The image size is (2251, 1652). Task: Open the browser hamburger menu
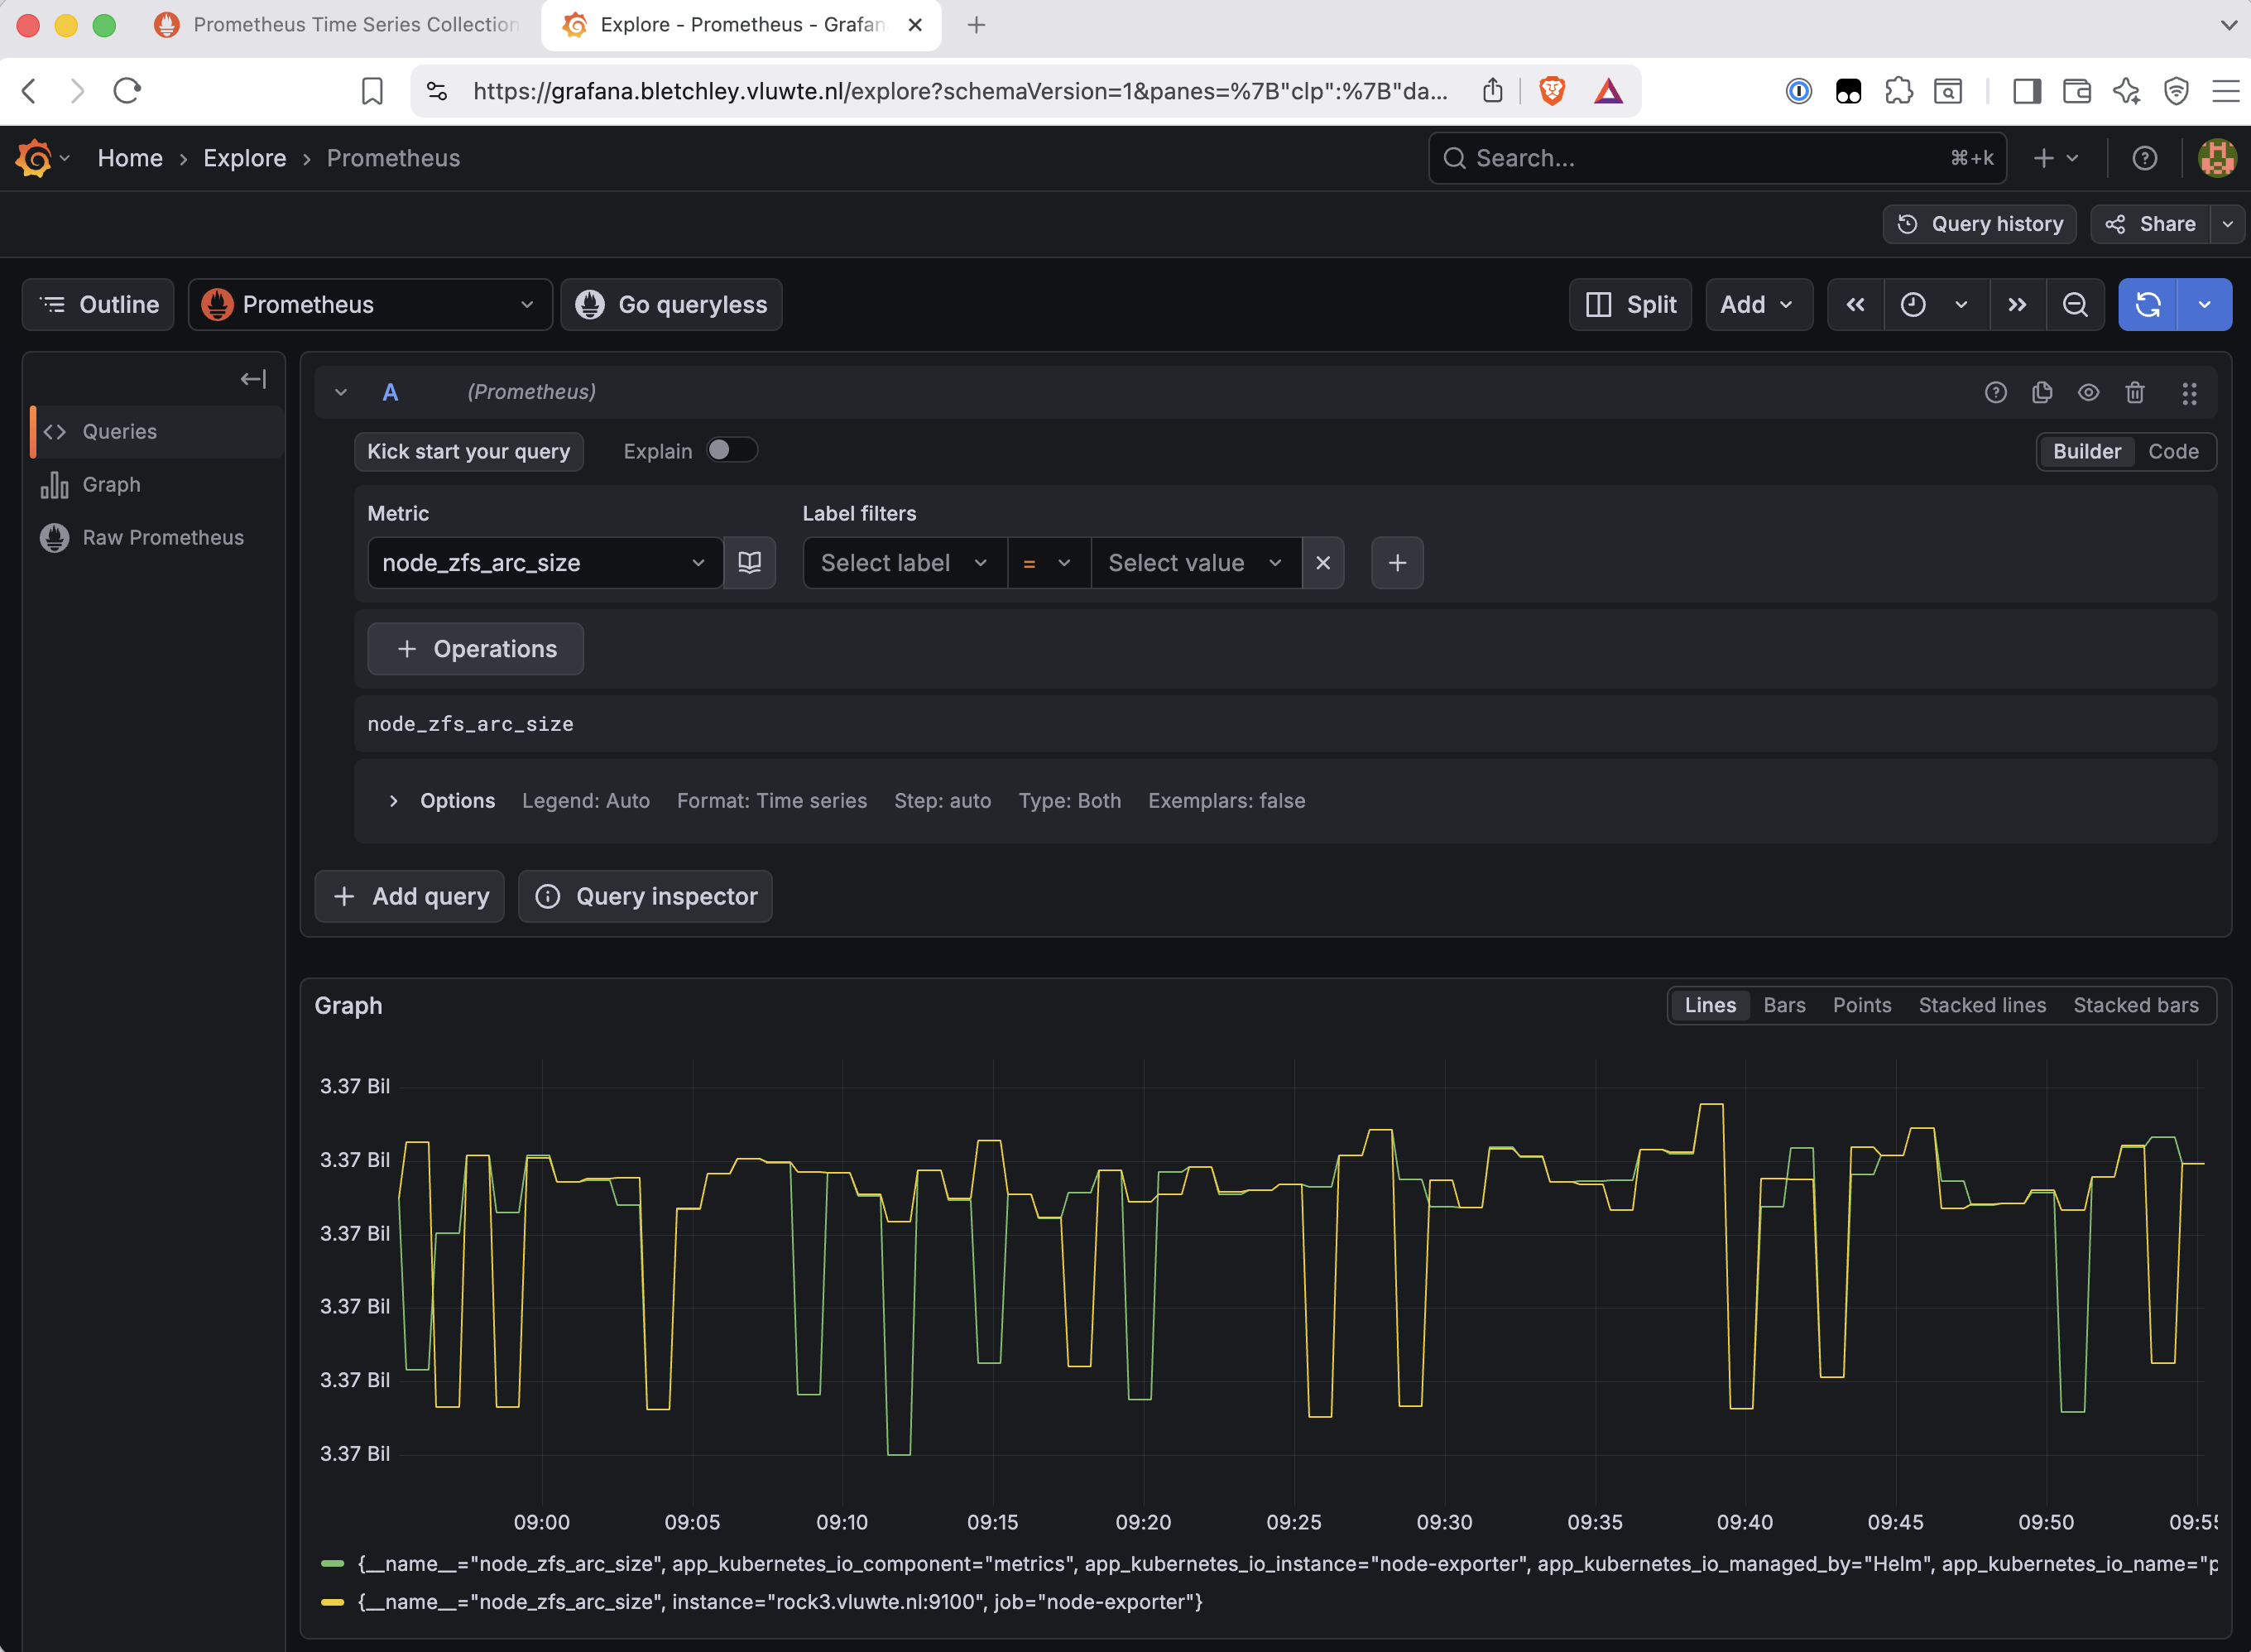2225,91
